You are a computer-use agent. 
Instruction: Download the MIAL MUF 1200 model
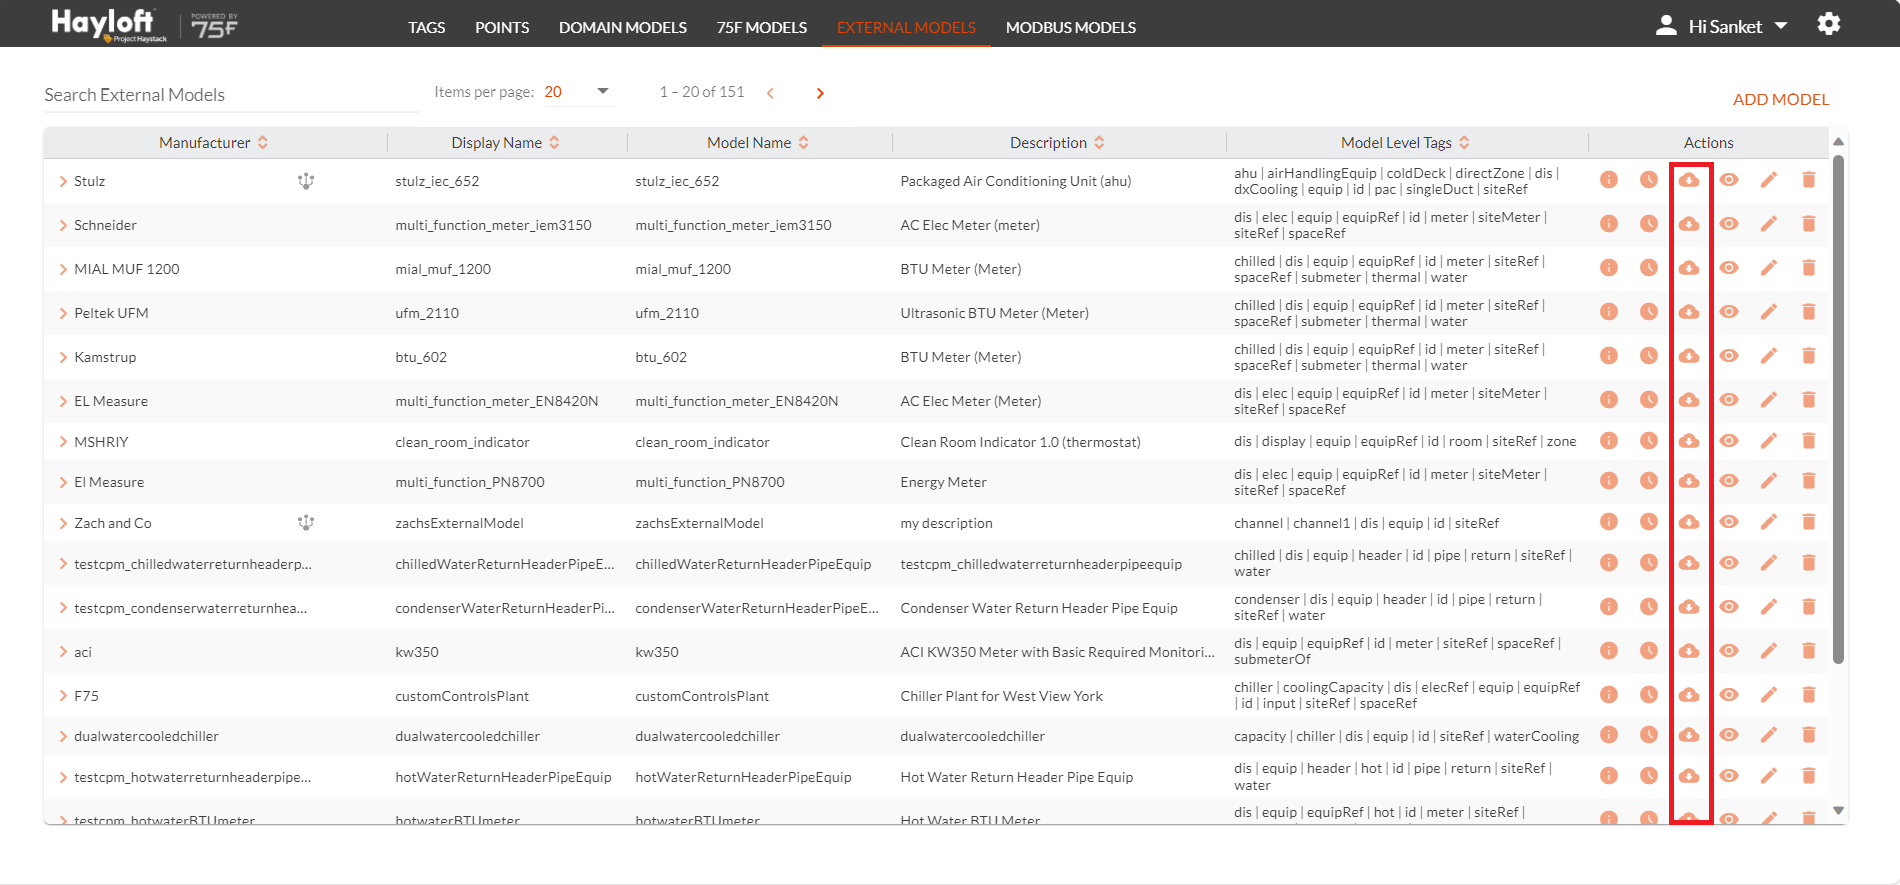(1689, 268)
